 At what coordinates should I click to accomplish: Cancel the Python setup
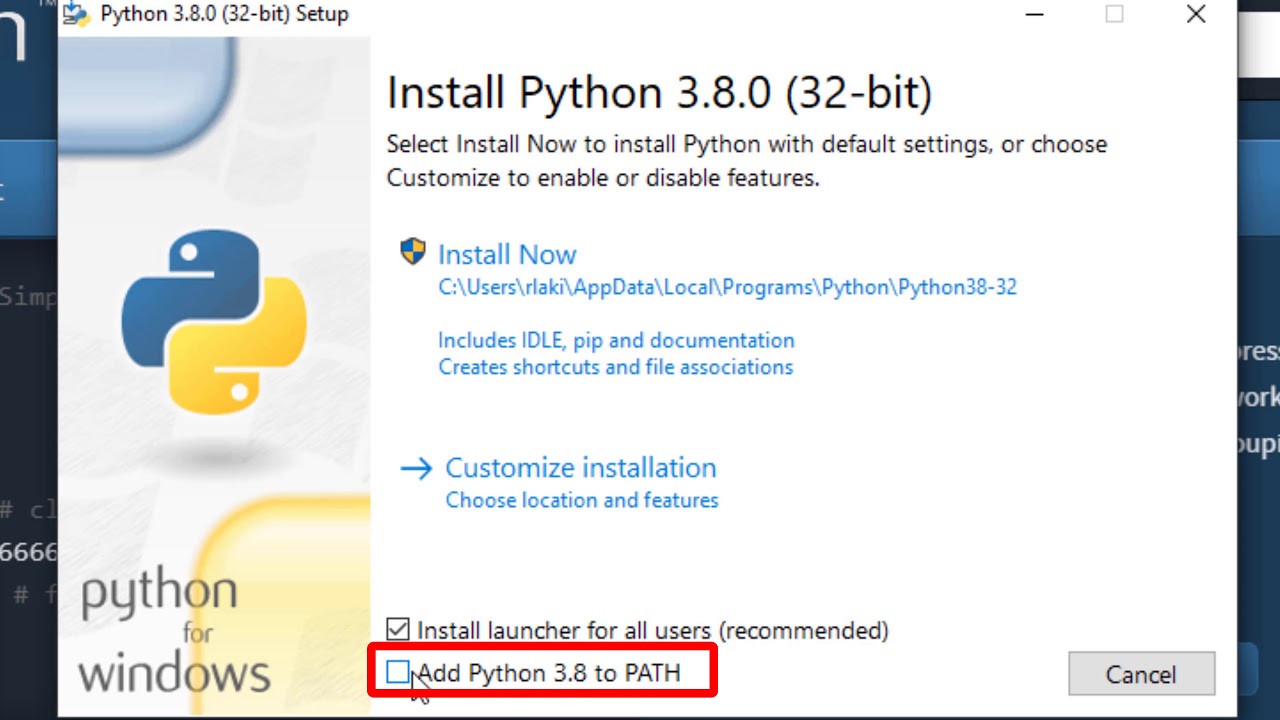[x=1141, y=674]
